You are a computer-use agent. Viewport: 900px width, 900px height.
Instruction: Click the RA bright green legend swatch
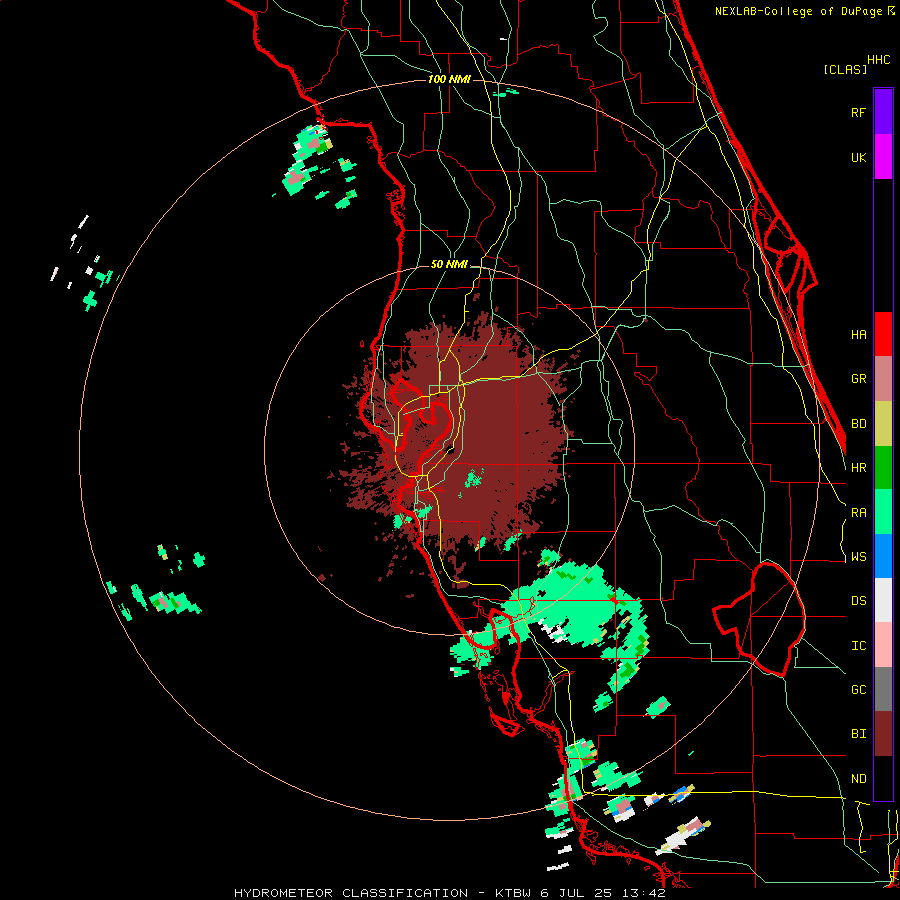click(883, 512)
